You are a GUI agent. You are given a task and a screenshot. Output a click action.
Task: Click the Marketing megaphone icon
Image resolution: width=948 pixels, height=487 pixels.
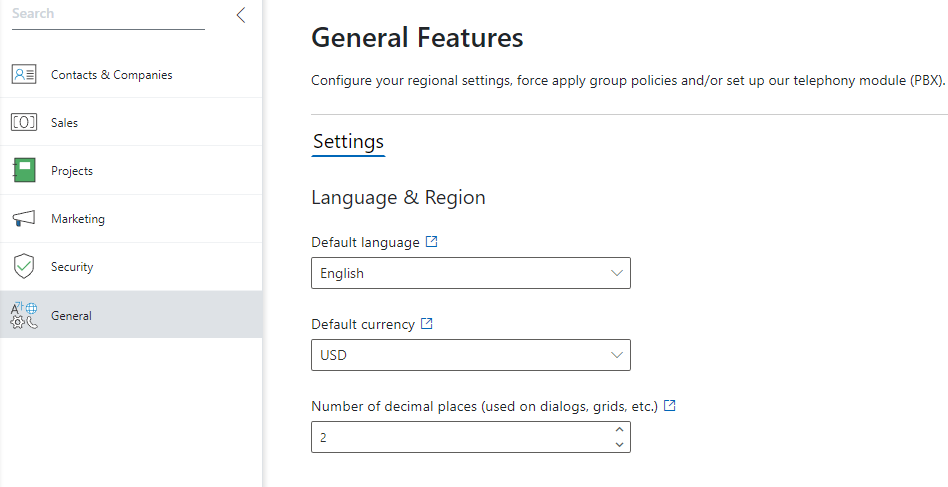pos(24,218)
